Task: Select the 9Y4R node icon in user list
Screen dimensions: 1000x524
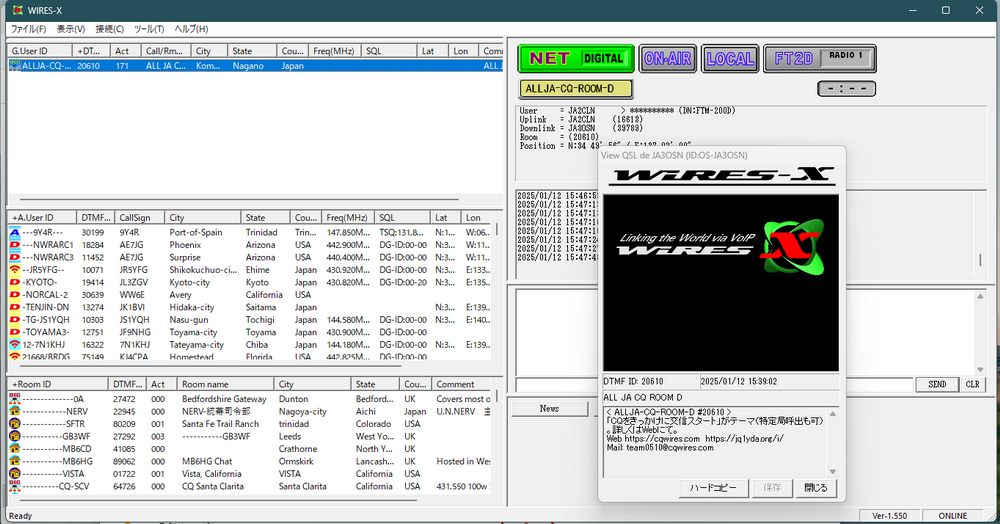Action: coord(15,232)
